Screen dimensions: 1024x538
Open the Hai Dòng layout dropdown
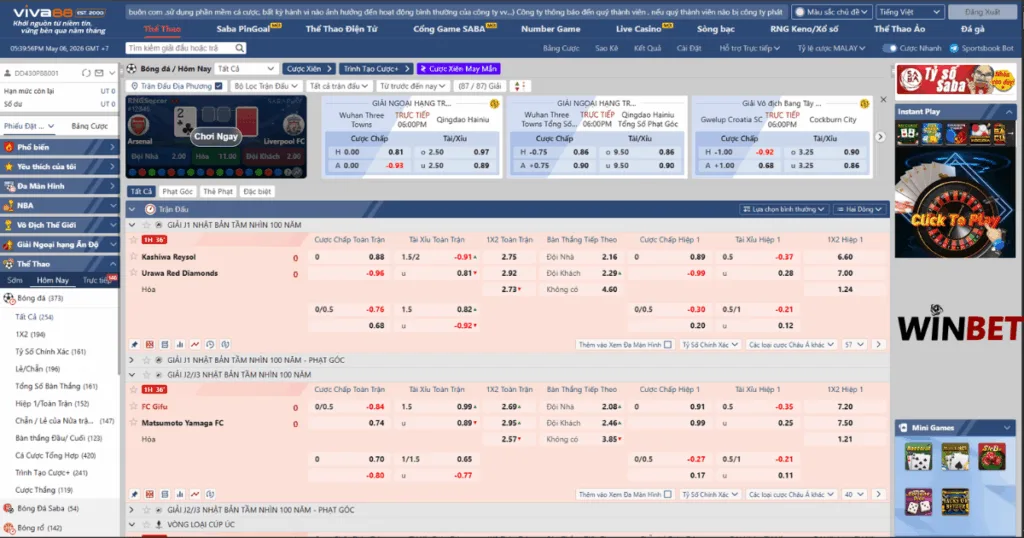coord(859,210)
